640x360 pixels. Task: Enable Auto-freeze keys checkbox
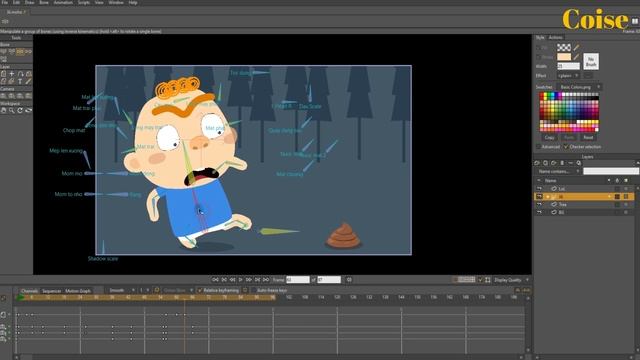click(253, 290)
